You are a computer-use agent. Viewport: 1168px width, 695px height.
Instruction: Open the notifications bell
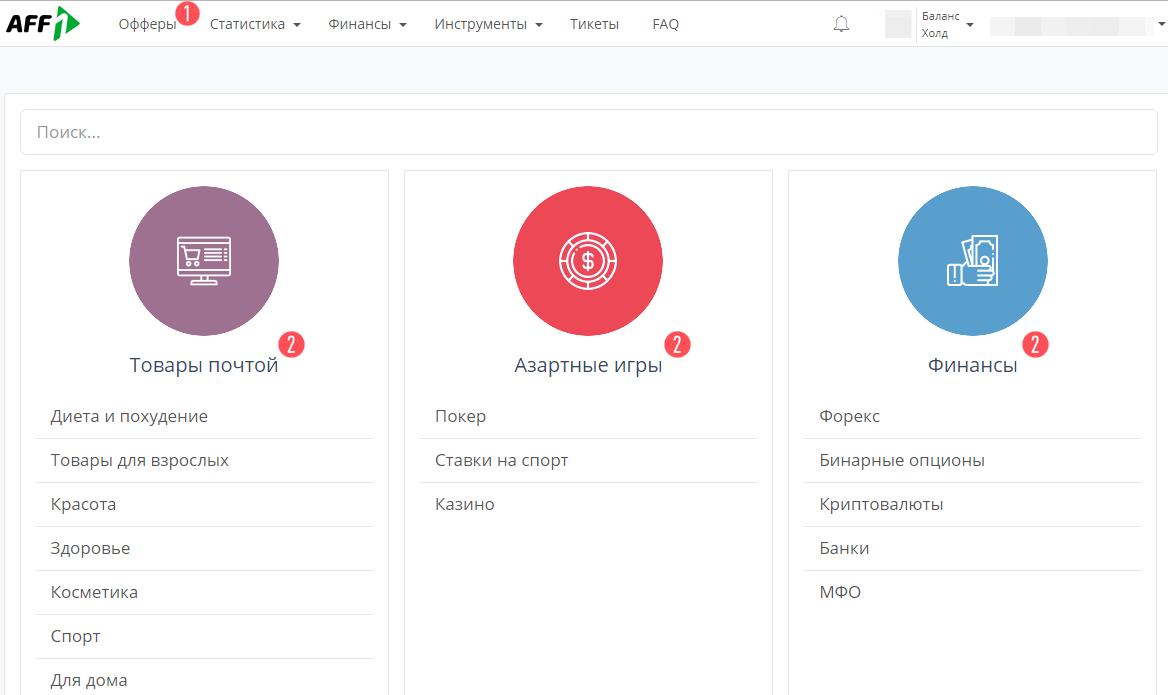click(x=841, y=24)
